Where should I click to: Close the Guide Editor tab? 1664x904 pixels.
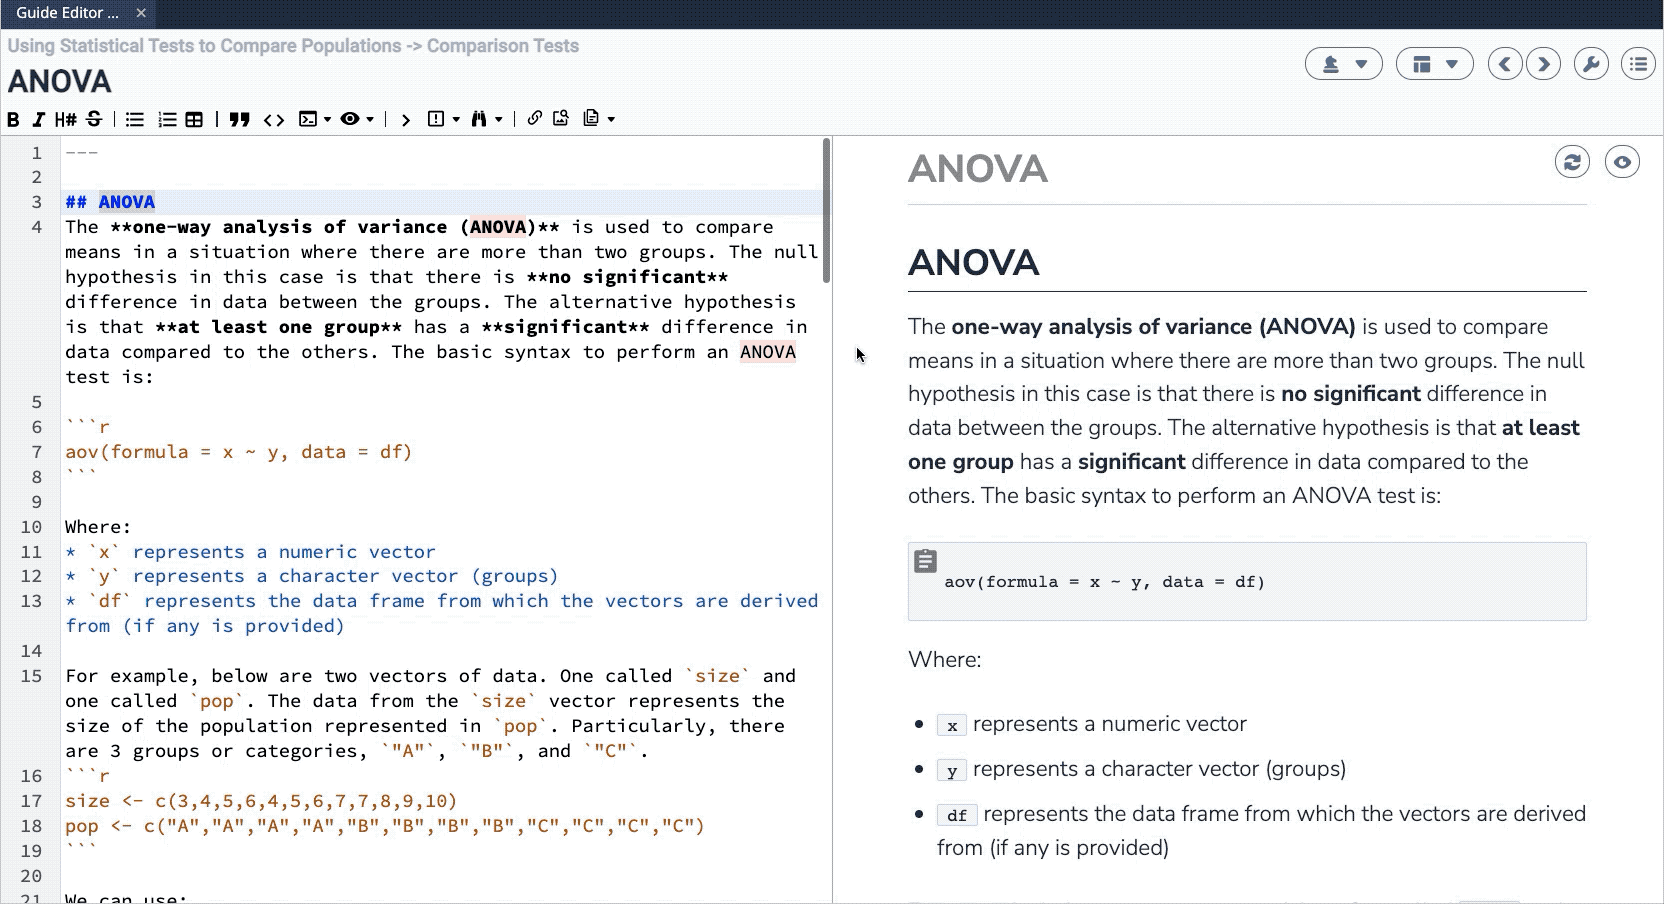coord(141,13)
